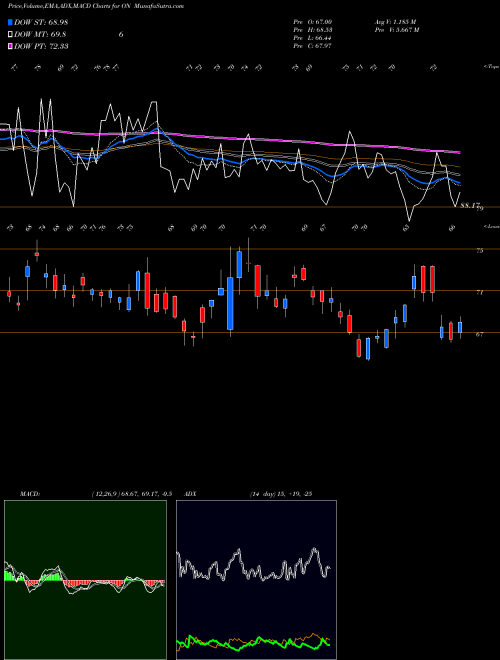Click the ADX panel heading
This screenshot has height=660, width=500.
pyautogui.click(x=191, y=494)
